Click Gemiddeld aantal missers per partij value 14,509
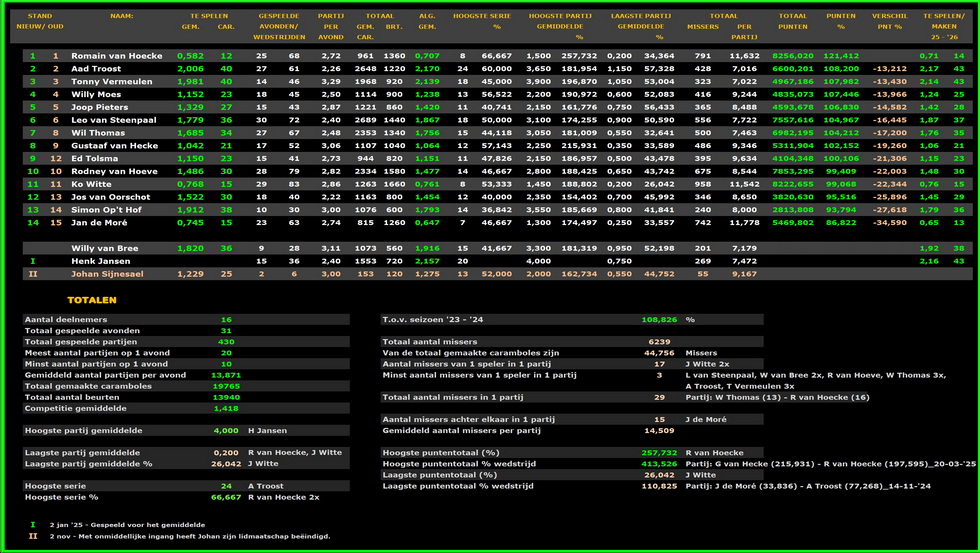980x553 pixels. pyautogui.click(x=659, y=431)
